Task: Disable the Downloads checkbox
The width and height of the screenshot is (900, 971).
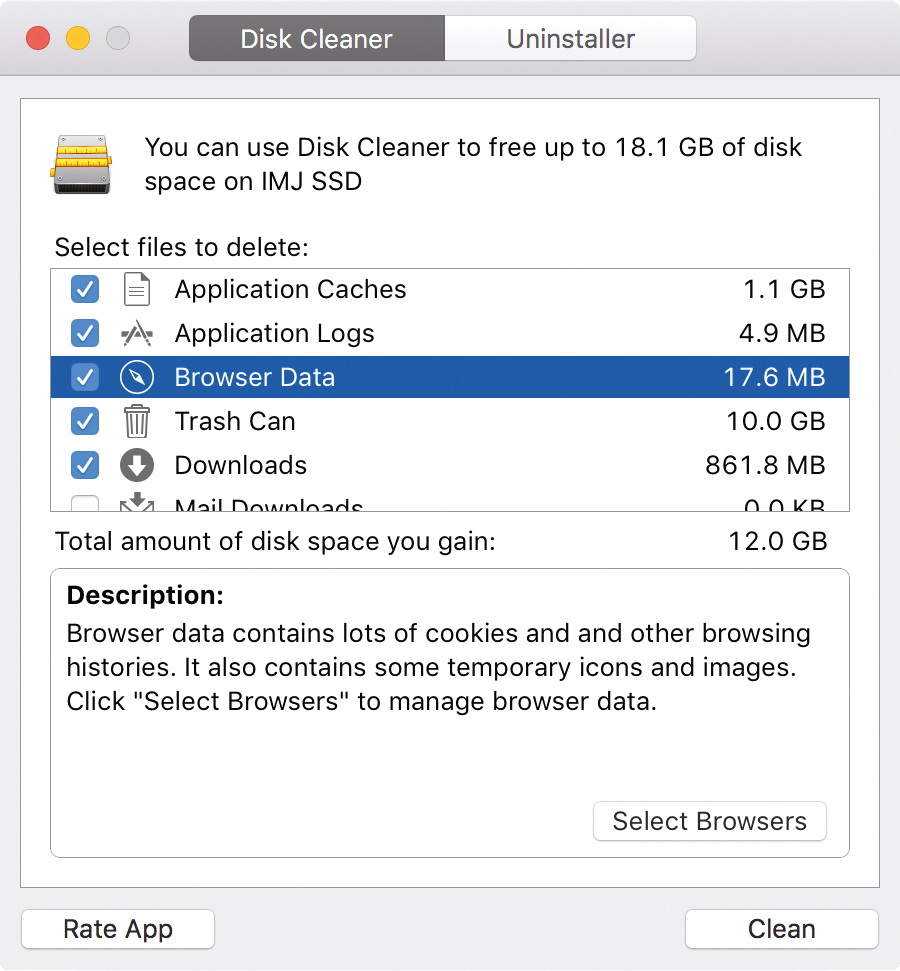Action: tap(85, 466)
